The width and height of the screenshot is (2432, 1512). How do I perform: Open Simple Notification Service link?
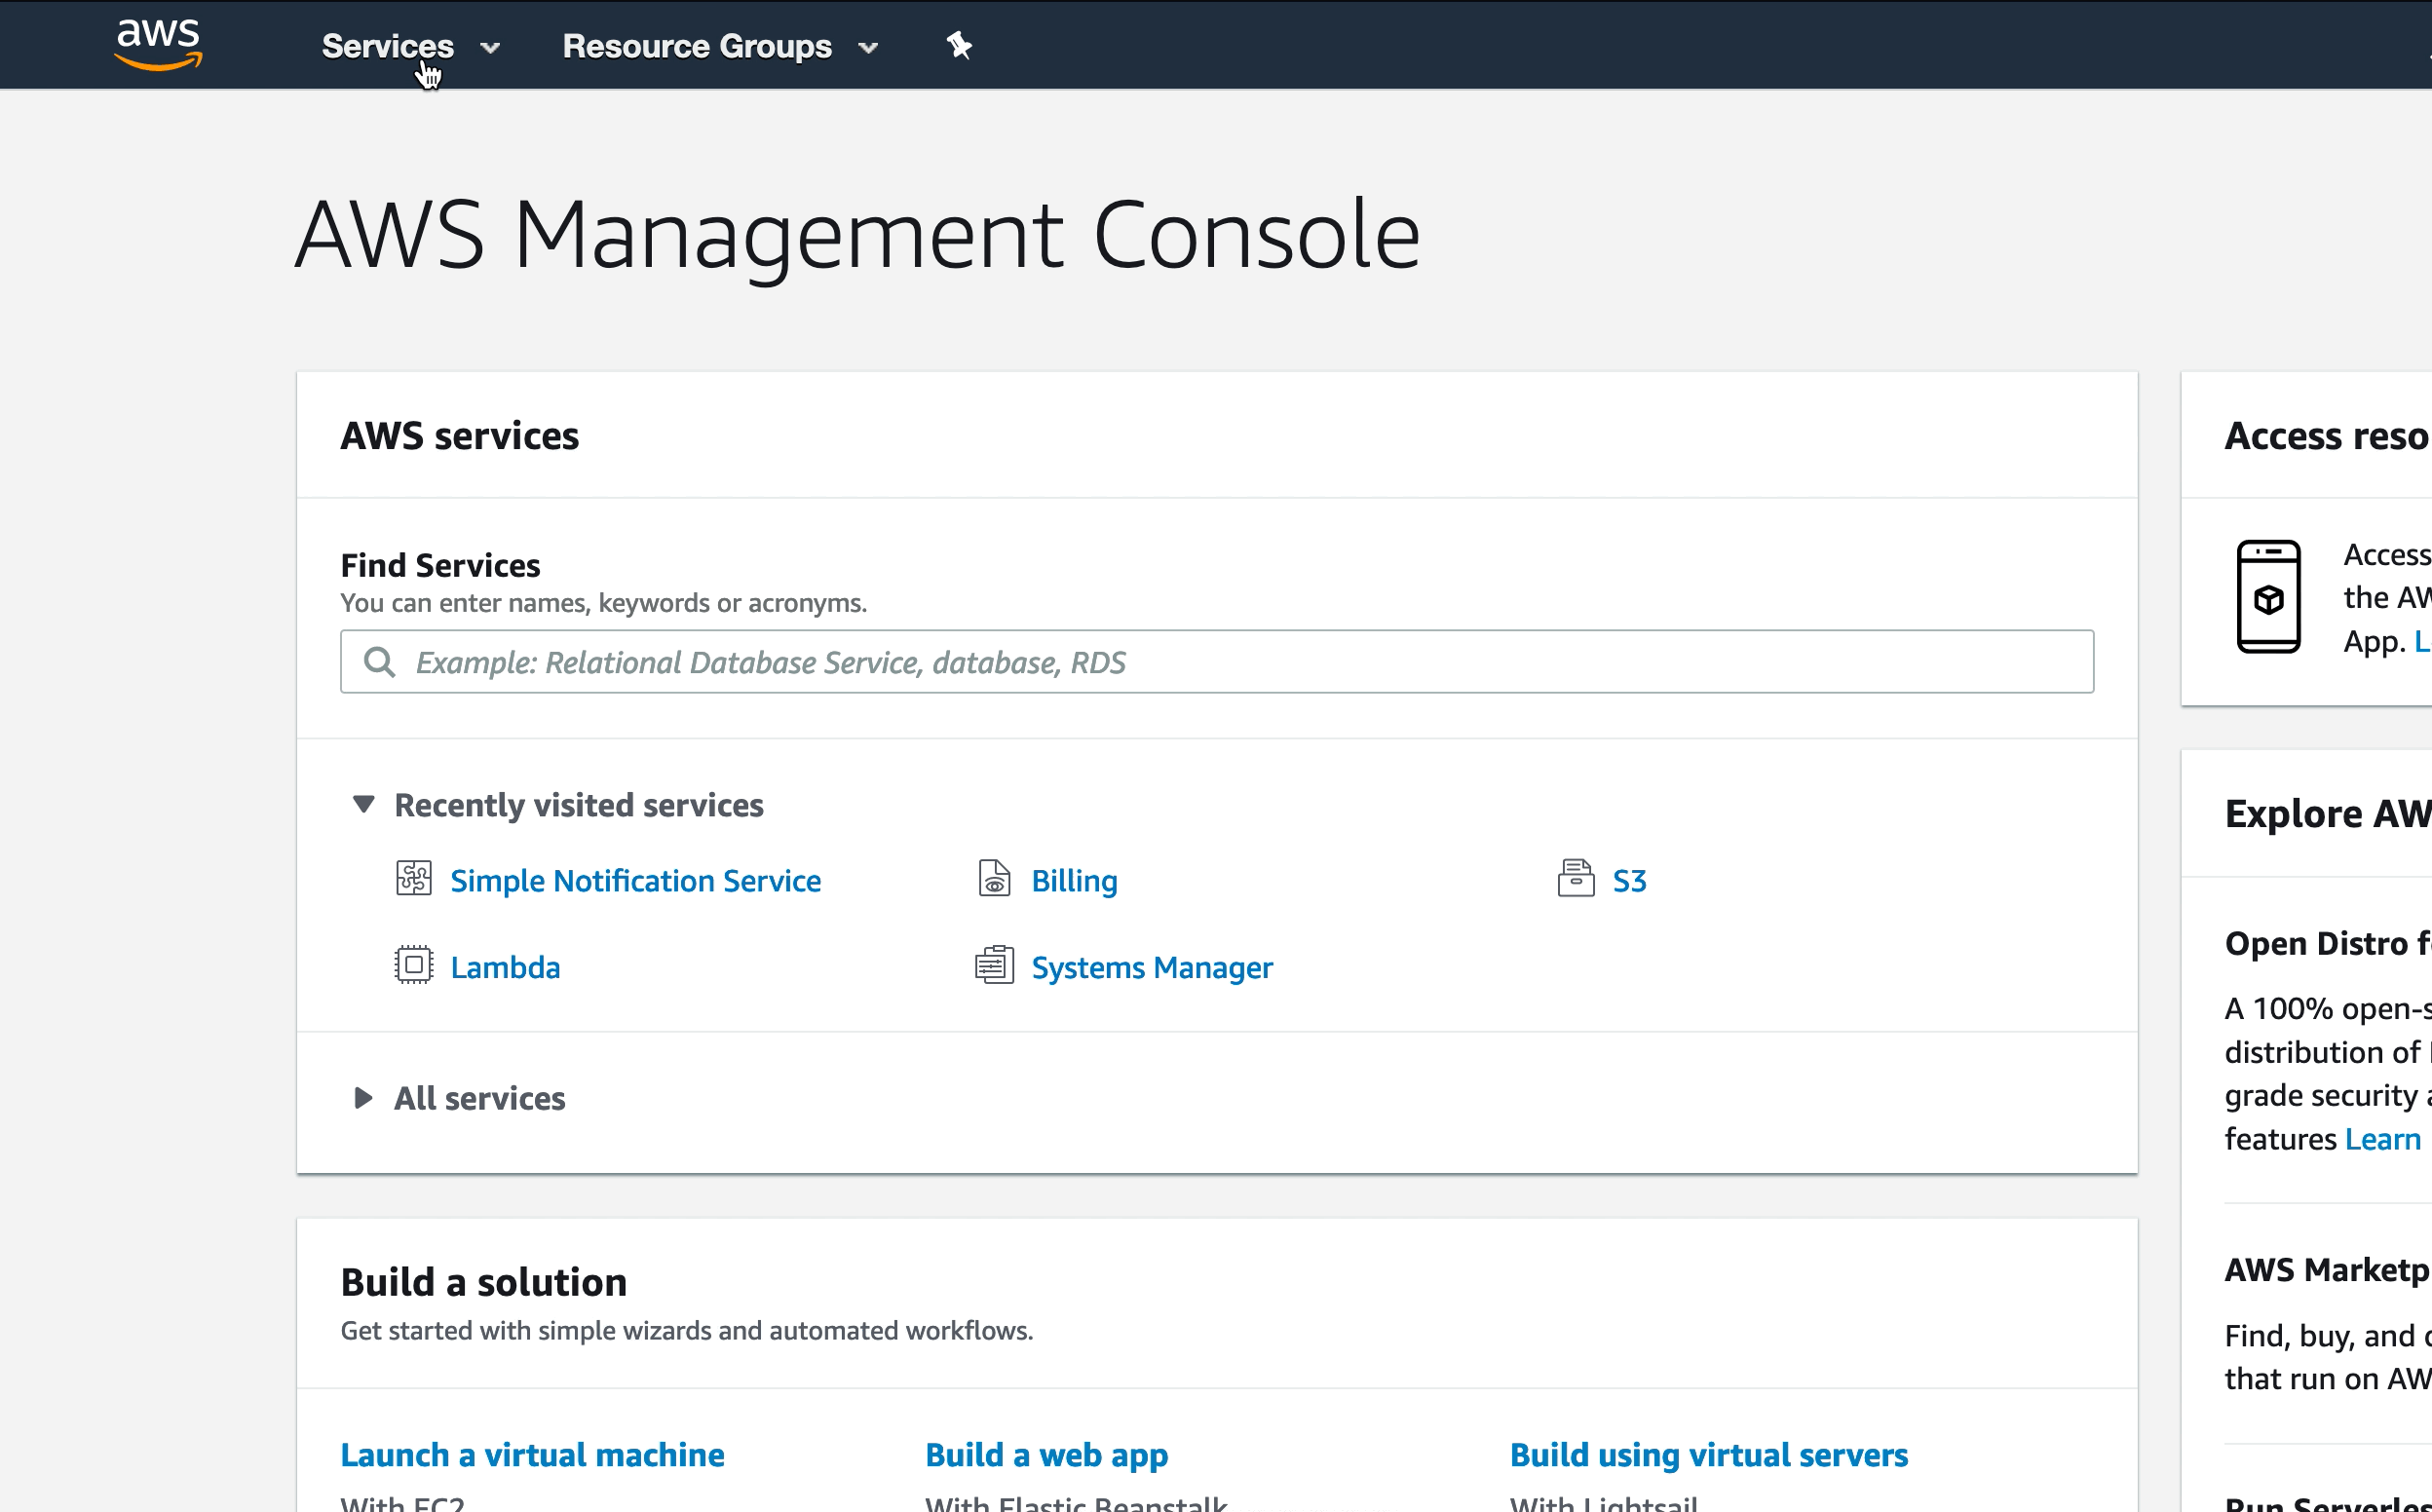click(x=636, y=880)
